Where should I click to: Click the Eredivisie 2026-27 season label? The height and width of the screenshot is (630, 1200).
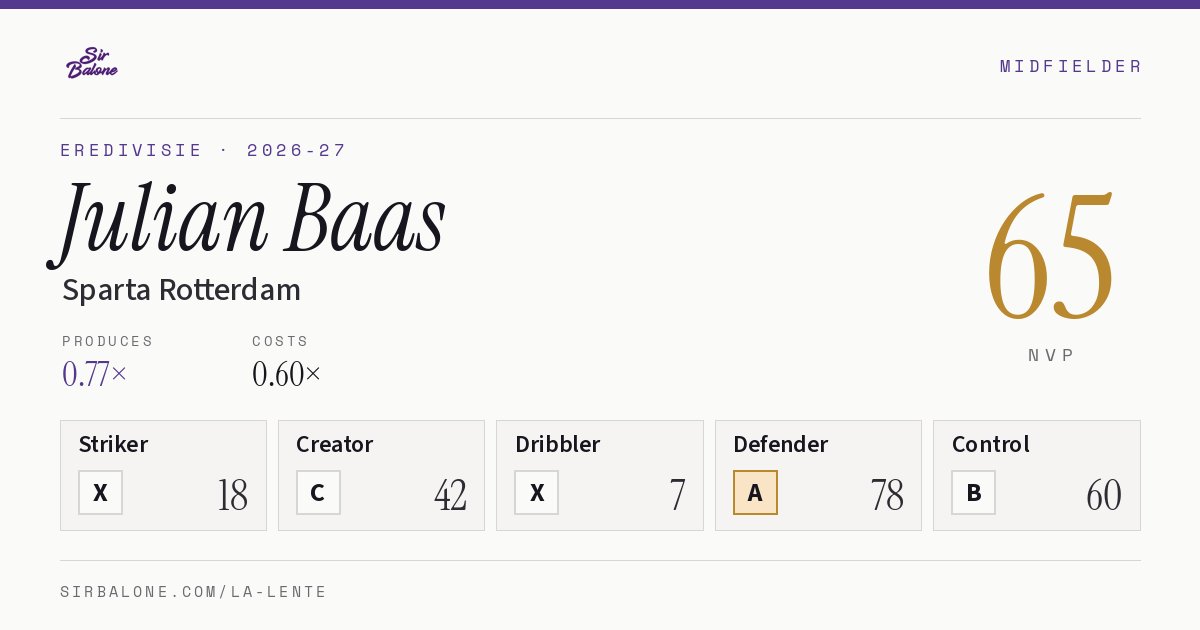coord(203,150)
